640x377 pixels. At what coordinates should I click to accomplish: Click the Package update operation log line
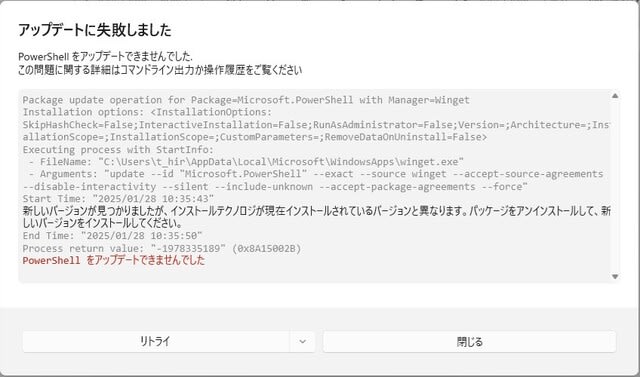[246, 100]
